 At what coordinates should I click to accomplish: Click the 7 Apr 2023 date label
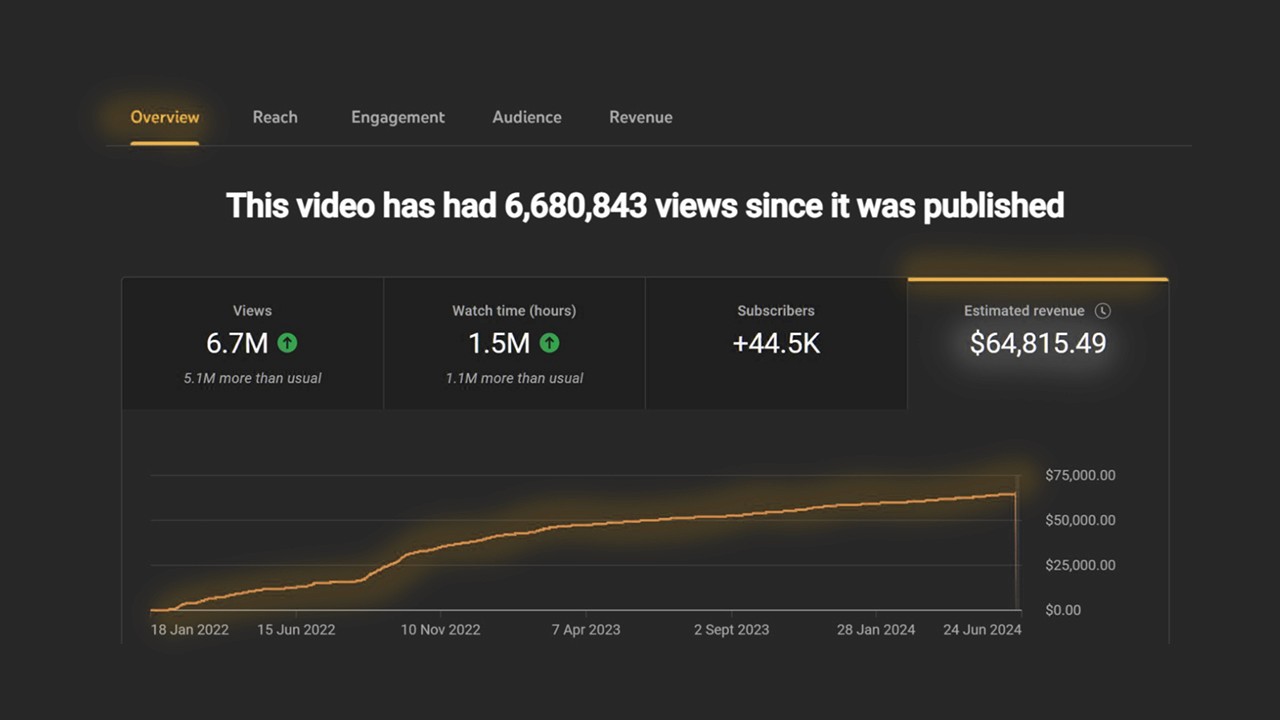586,630
